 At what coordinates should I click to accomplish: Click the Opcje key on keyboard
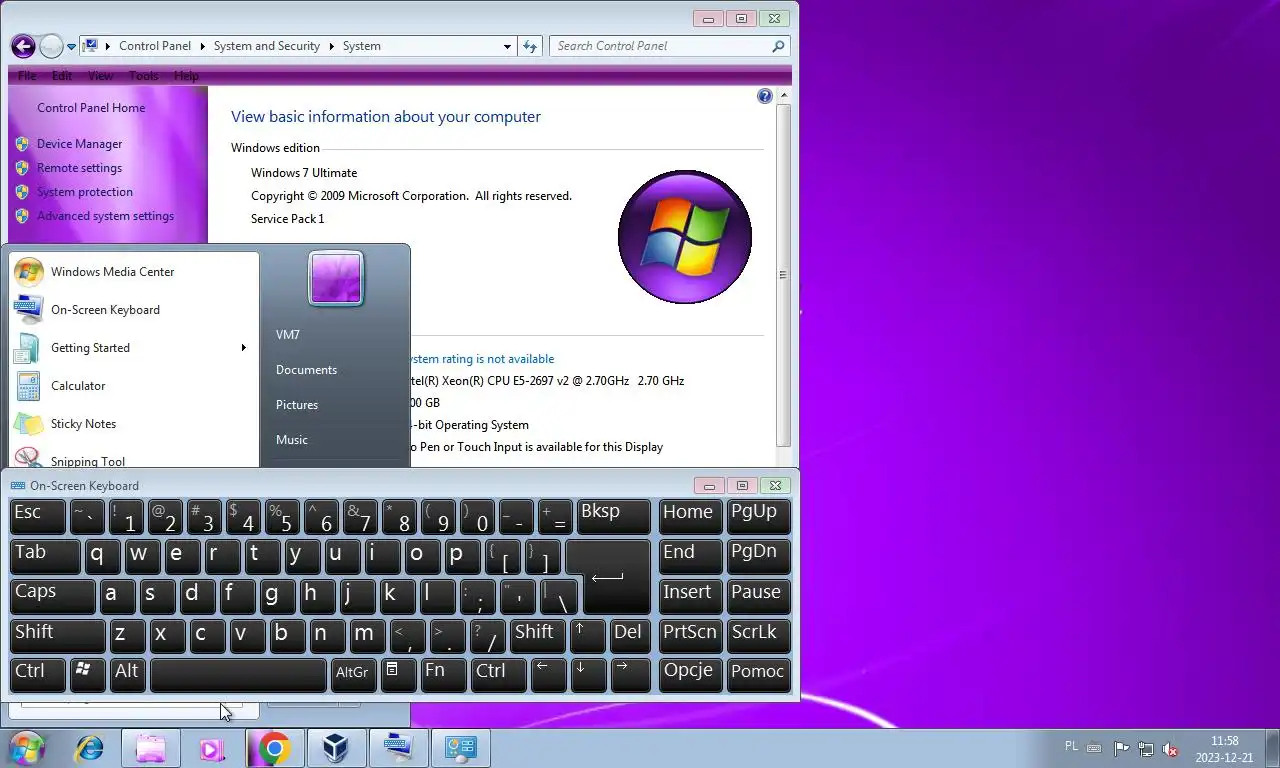click(x=690, y=674)
